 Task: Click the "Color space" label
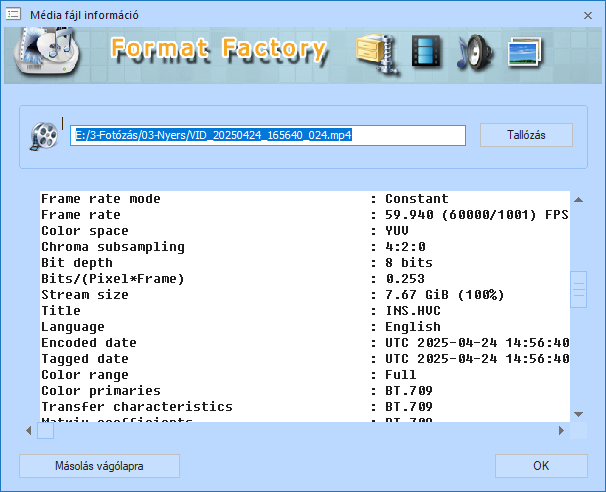pos(85,231)
